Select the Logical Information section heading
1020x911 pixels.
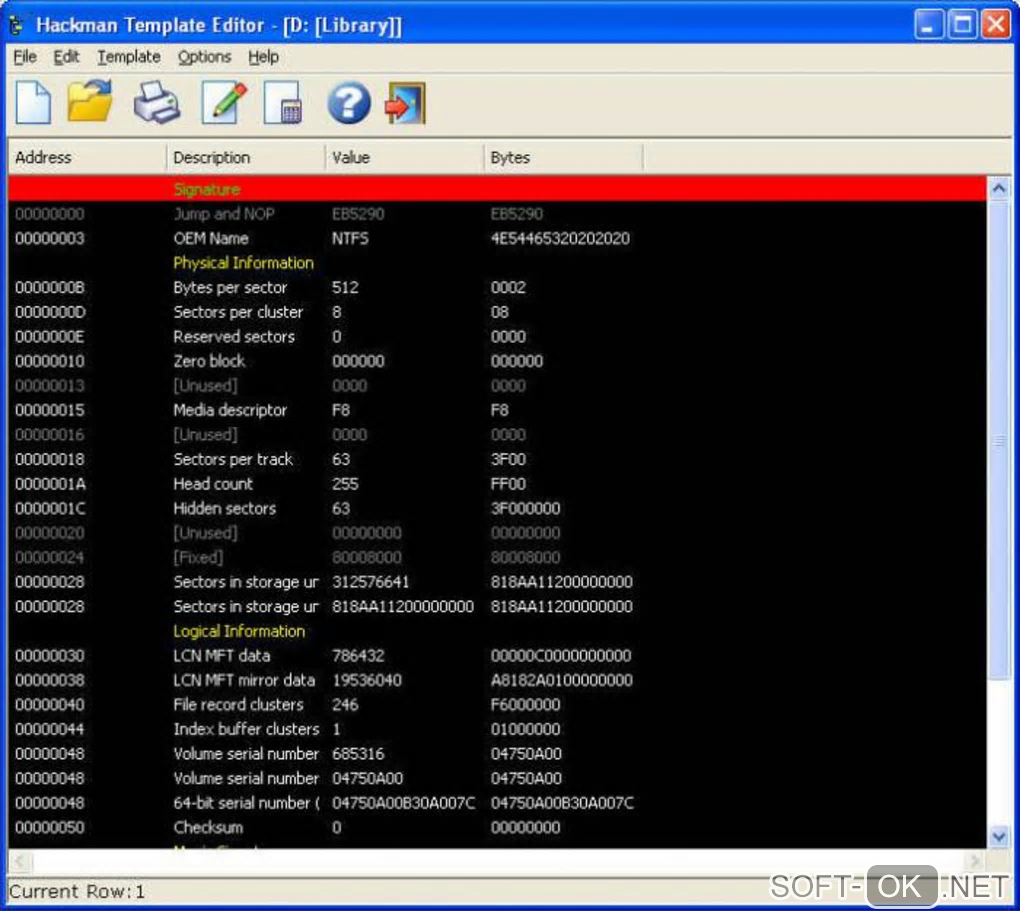(x=239, y=631)
